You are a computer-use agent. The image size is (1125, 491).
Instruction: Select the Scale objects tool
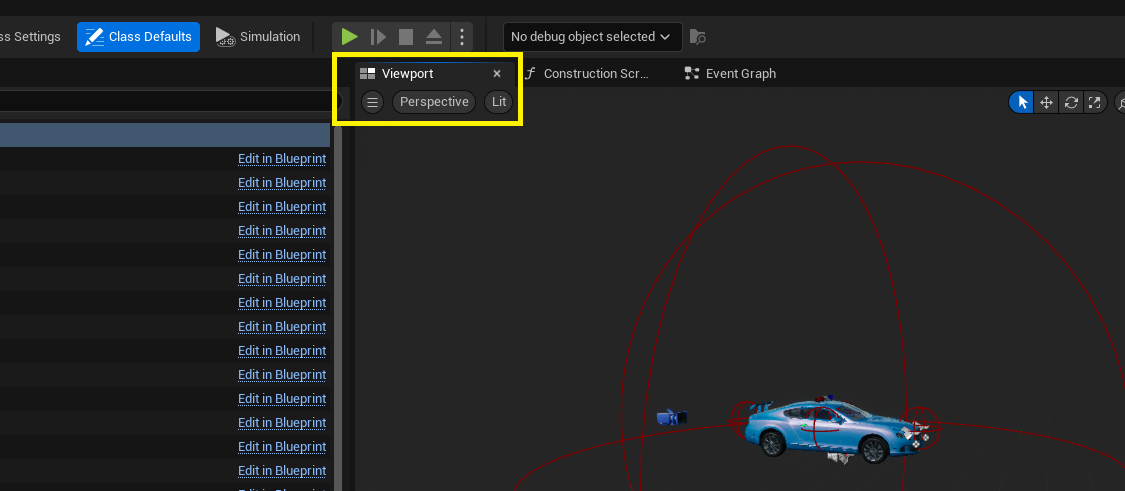click(x=1095, y=102)
